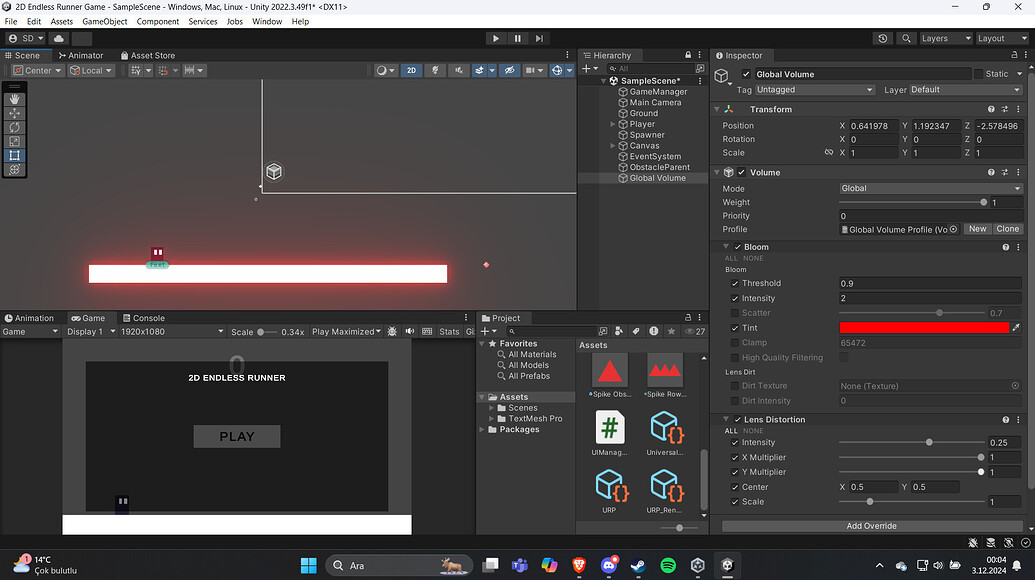The height and width of the screenshot is (580, 1035).
Task: Enable High Quality Filtering in Bloom settings
Action: pyautogui.click(x=736, y=357)
